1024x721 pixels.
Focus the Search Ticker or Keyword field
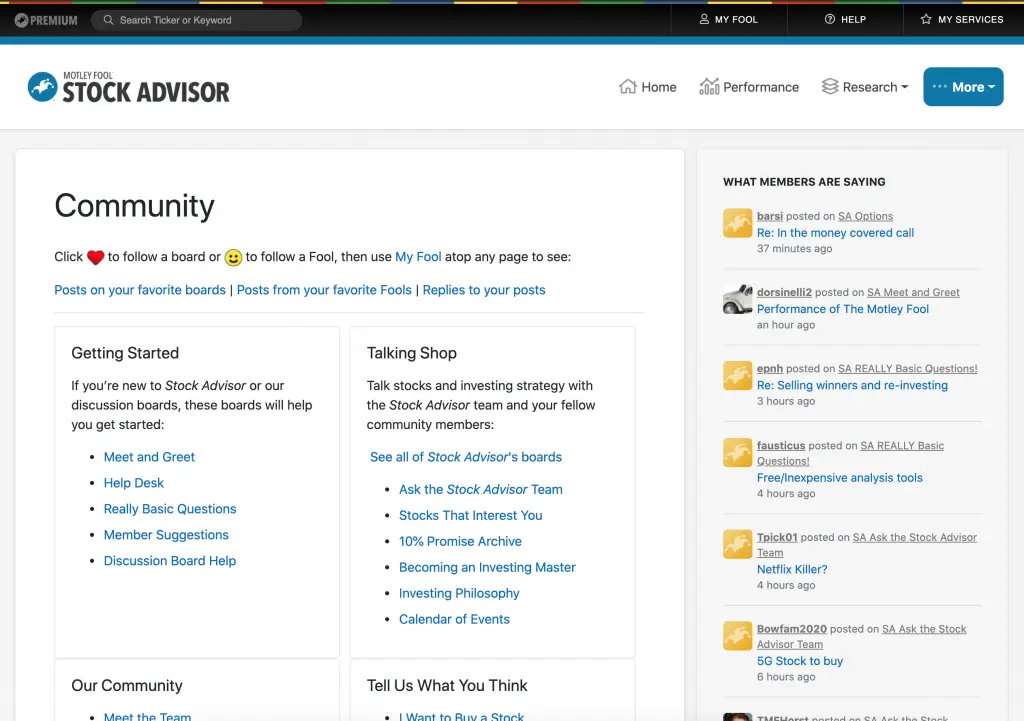pyautogui.click(x=197, y=20)
